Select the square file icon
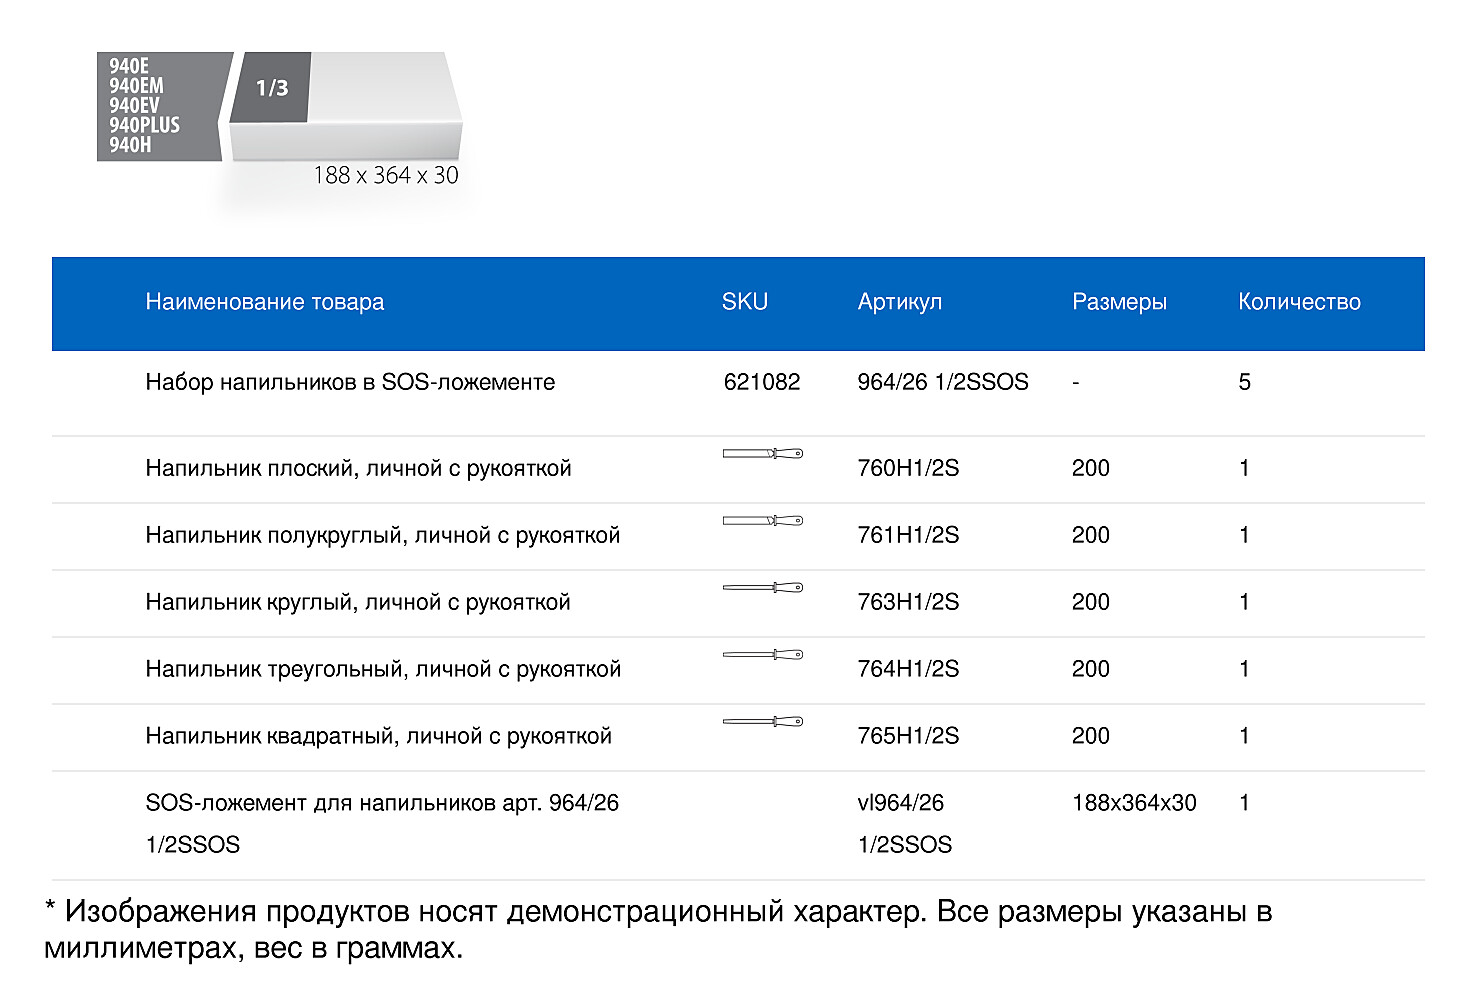 pos(763,721)
